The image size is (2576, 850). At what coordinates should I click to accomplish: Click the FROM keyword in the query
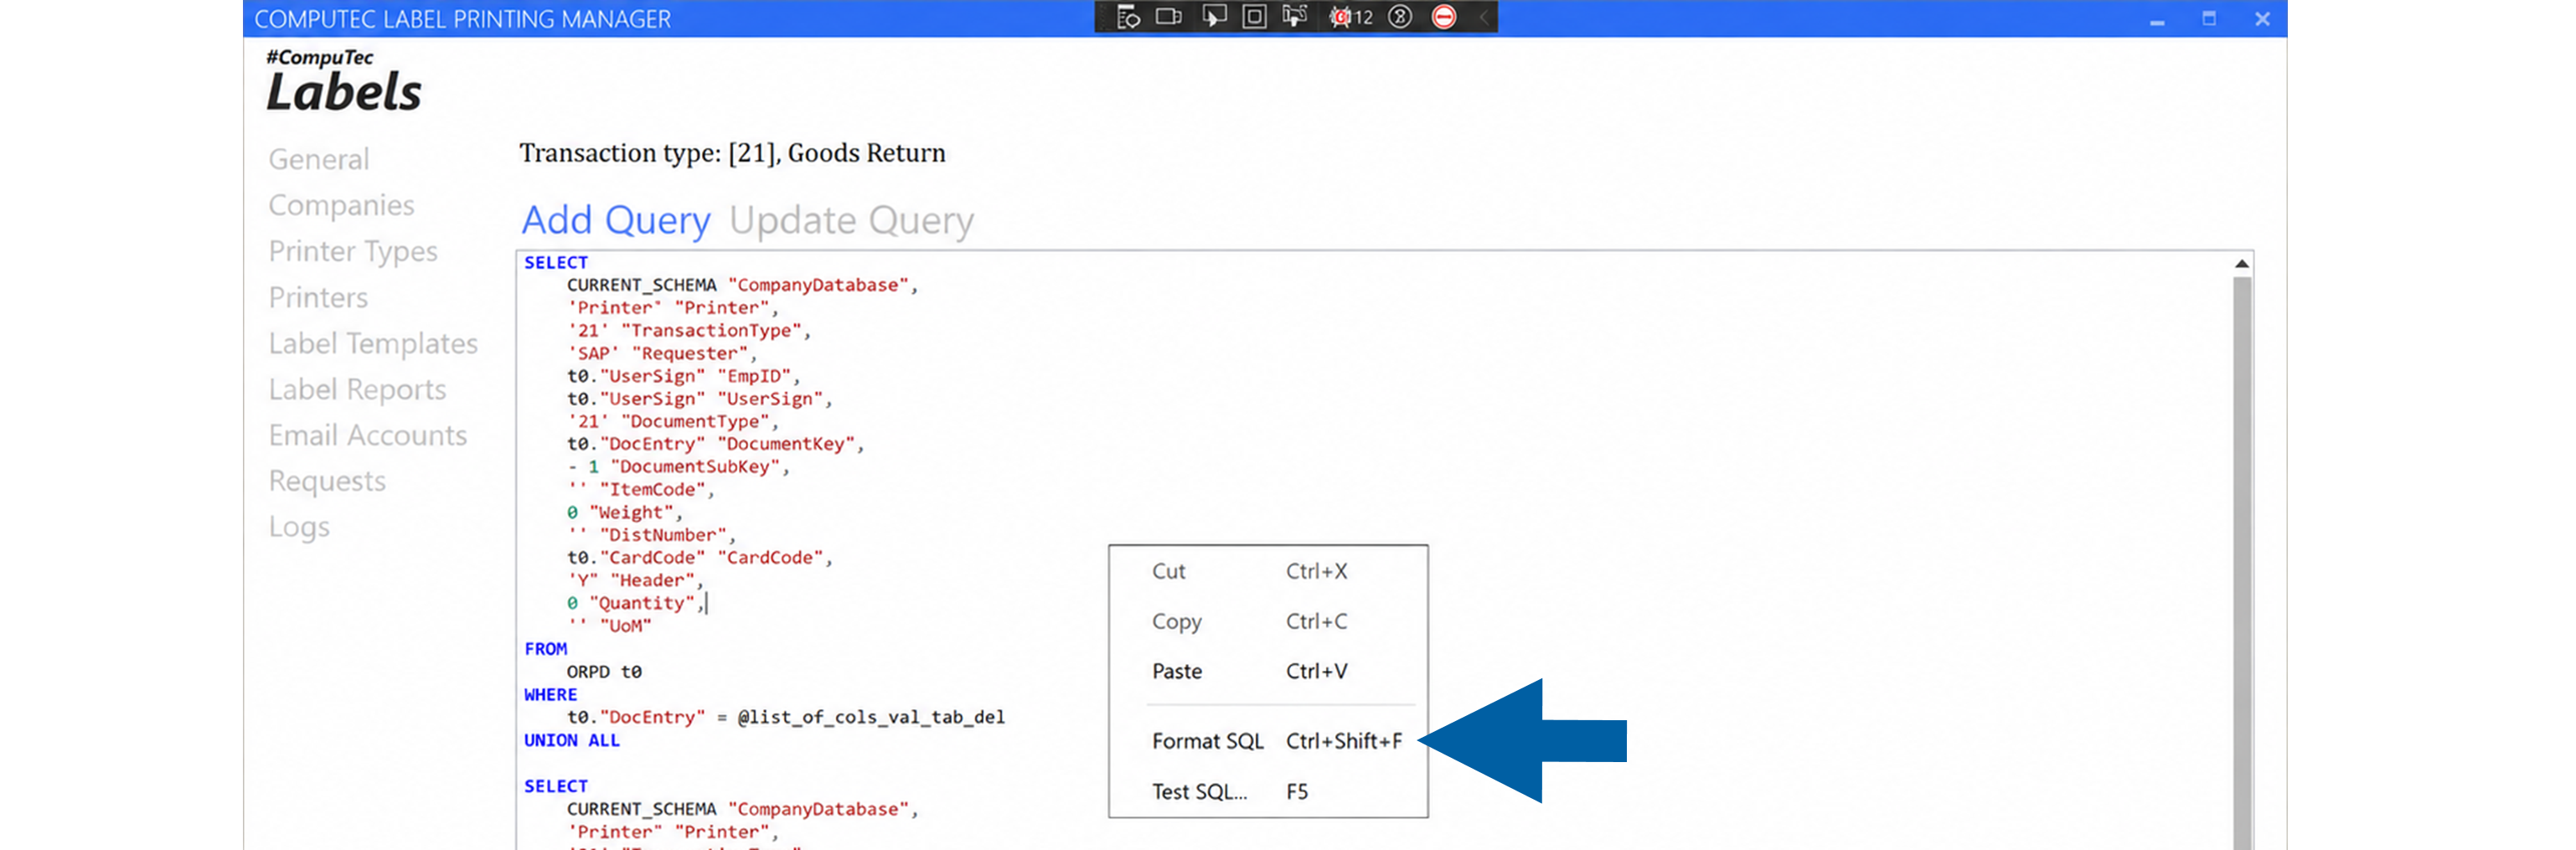[545, 648]
